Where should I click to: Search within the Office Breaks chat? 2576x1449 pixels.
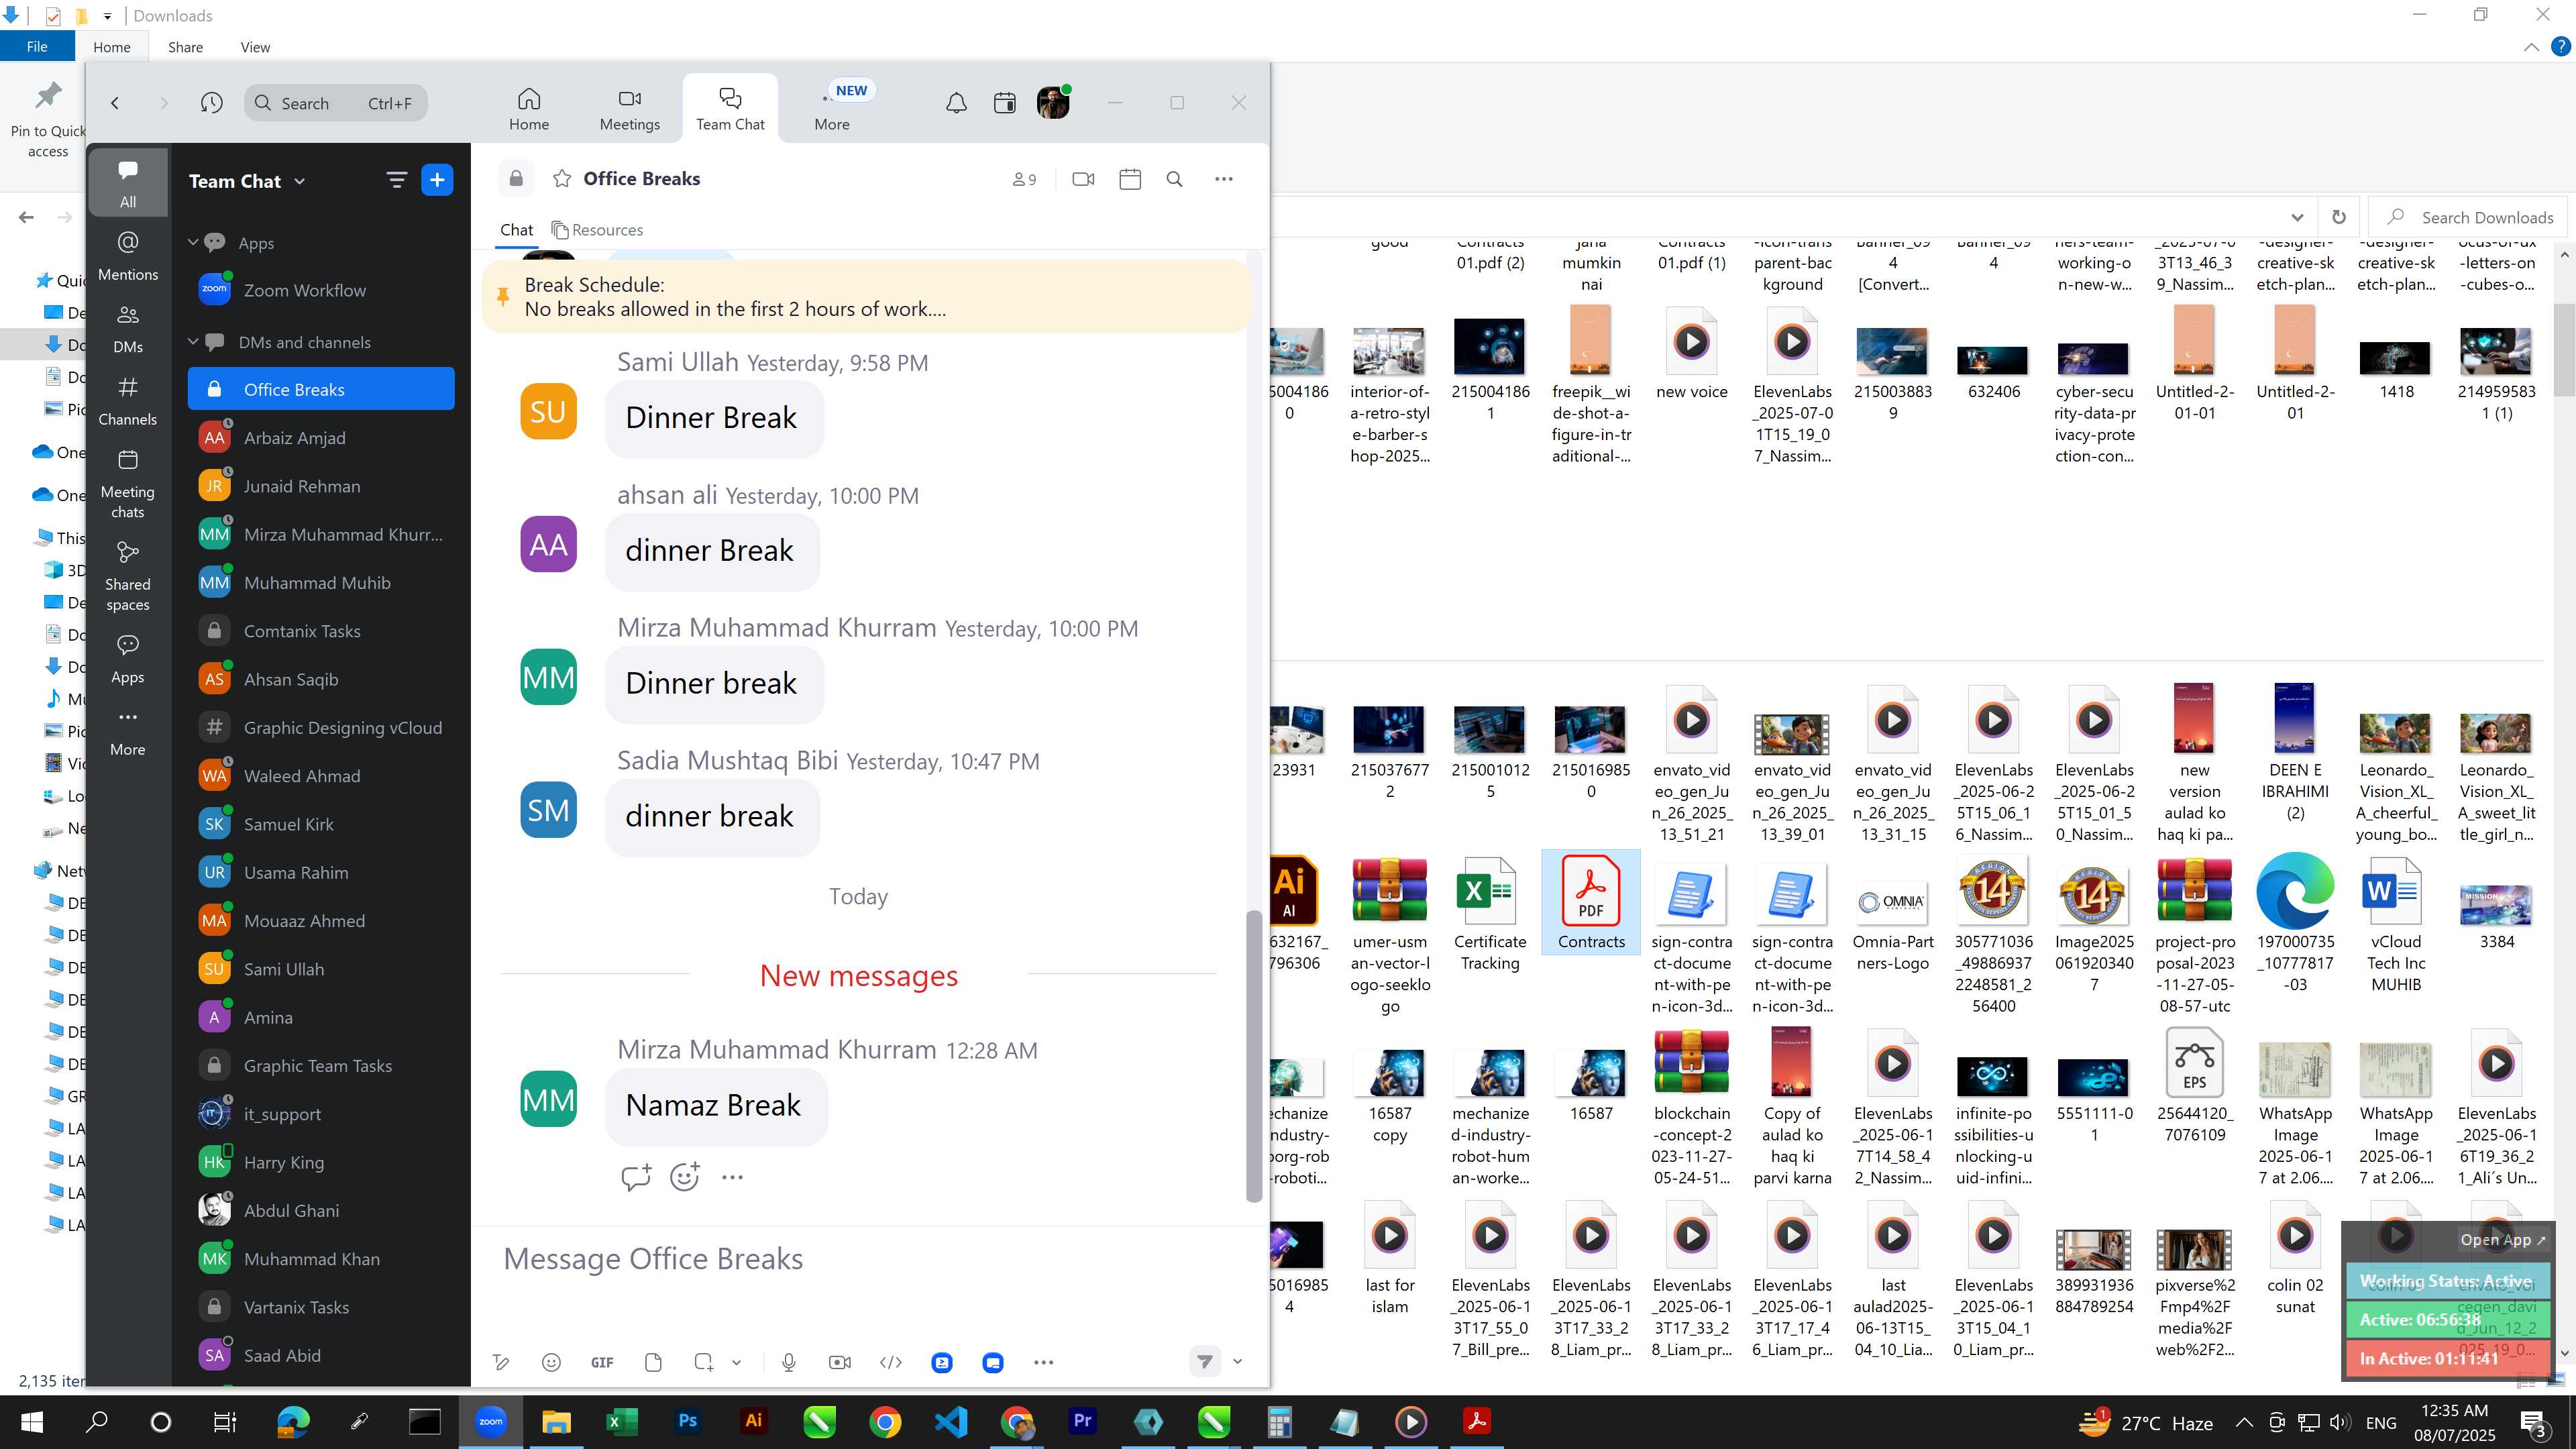(x=1175, y=179)
